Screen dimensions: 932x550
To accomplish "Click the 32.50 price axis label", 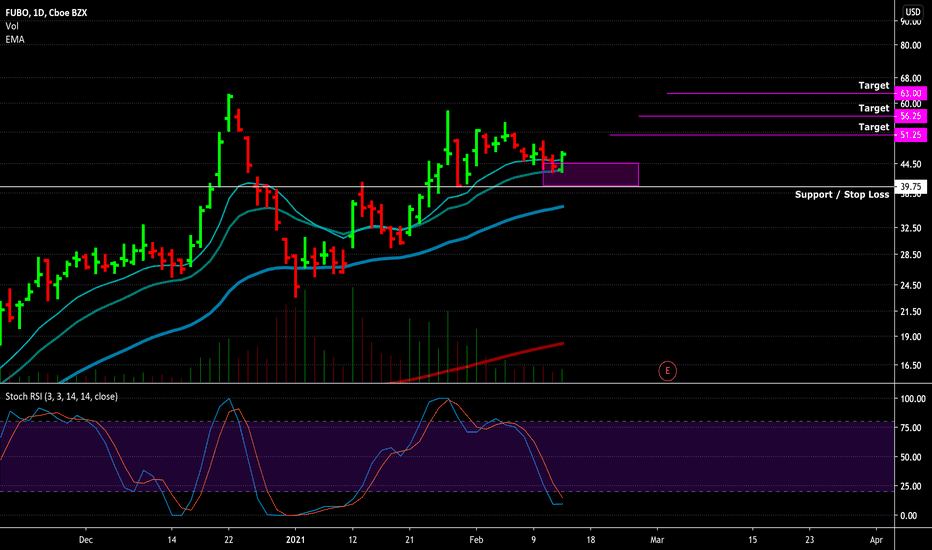I will [x=911, y=228].
